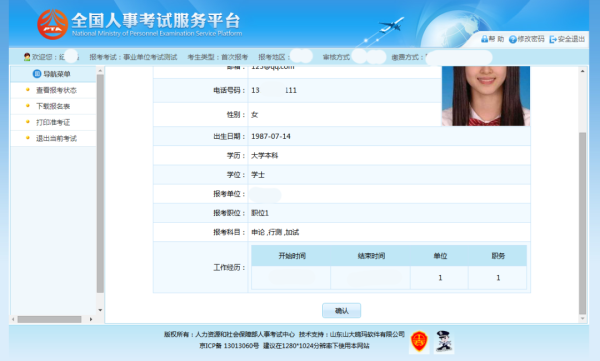Open the 导航菜单 navigation header
Image resolution: width=600 pixels, height=361 pixels.
(53, 74)
